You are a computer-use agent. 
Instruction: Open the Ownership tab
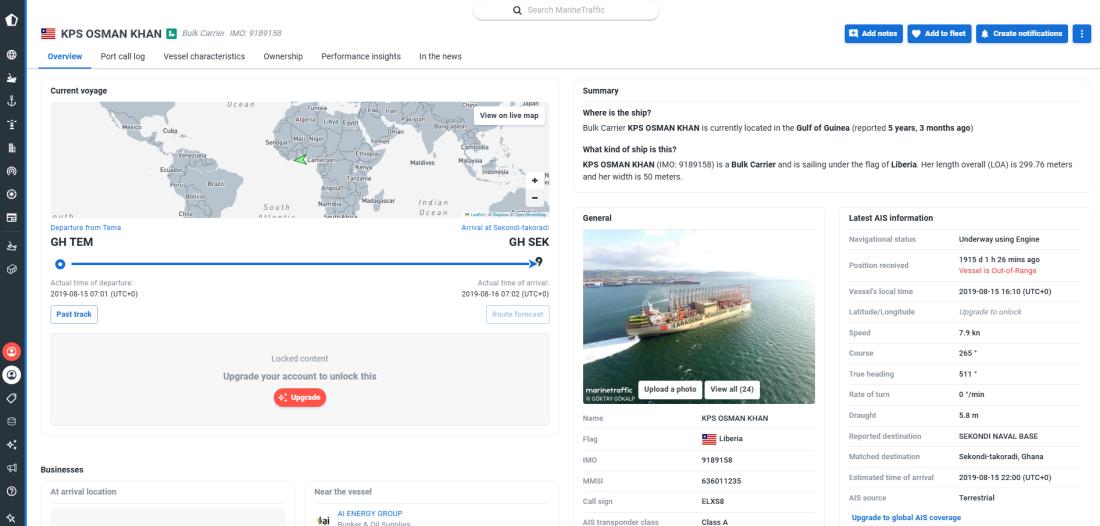point(283,56)
